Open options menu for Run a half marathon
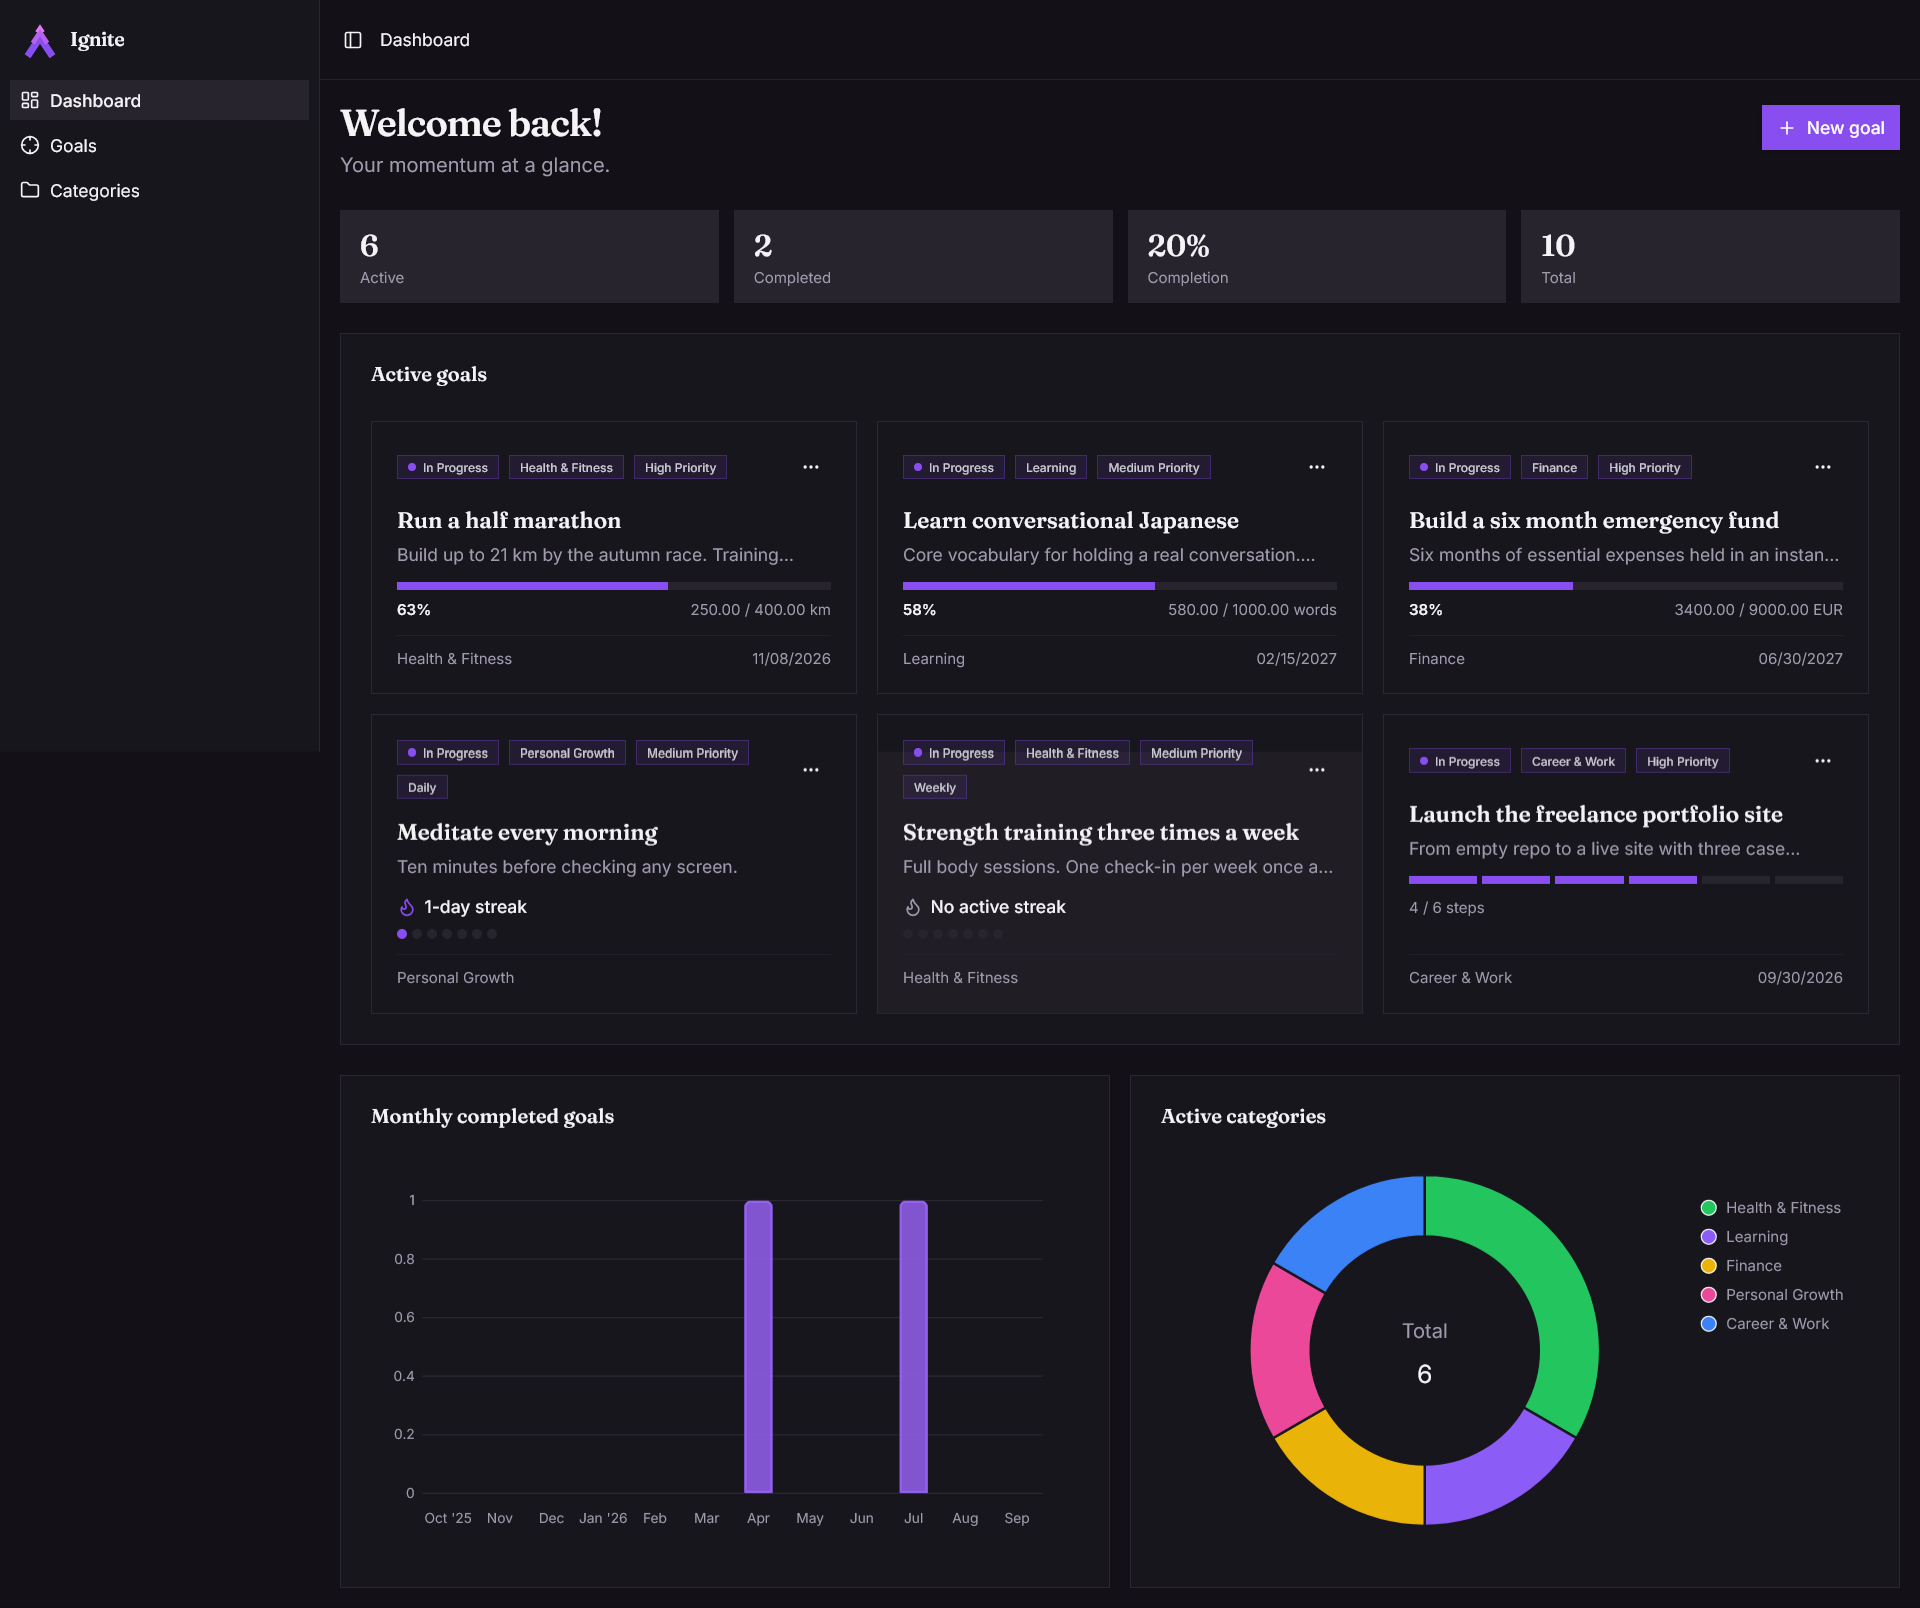 (x=811, y=467)
